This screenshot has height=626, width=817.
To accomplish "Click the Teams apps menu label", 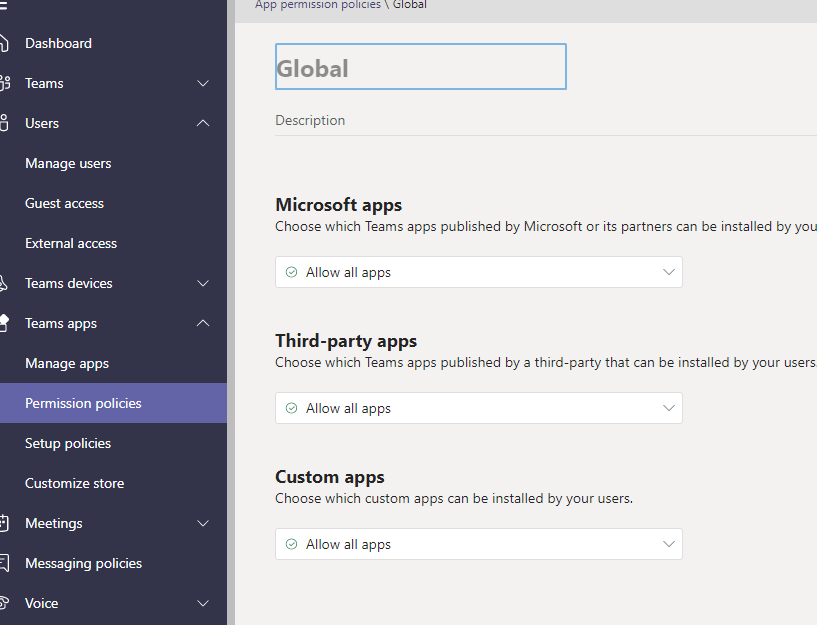I will coord(61,324).
